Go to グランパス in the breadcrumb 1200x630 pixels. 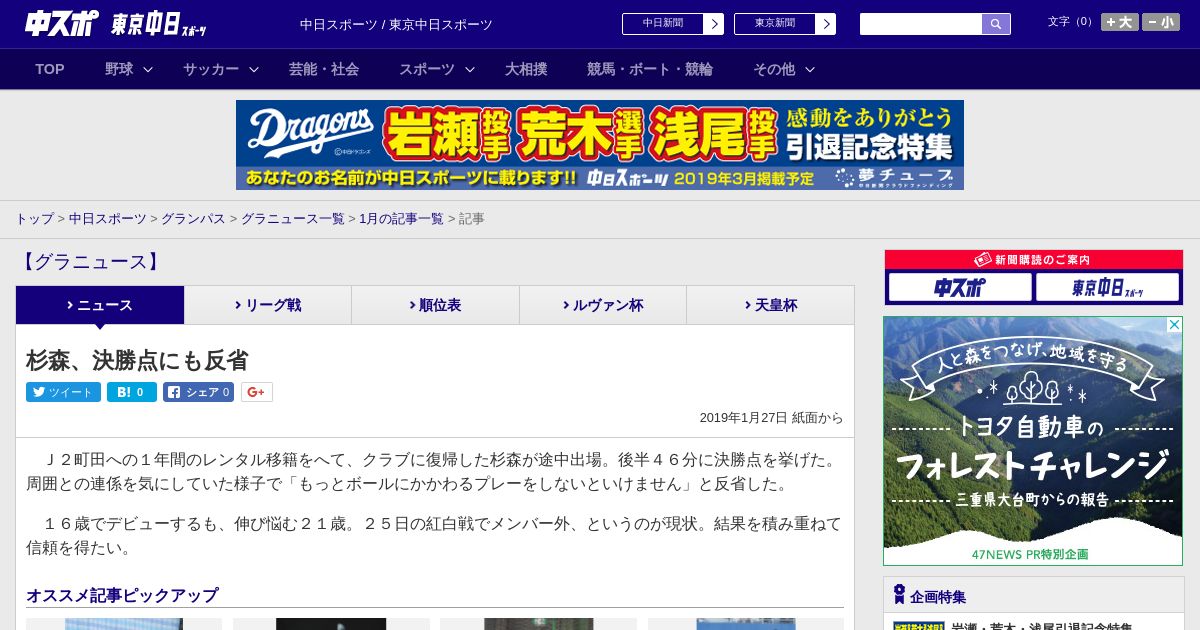tap(193, 218)
